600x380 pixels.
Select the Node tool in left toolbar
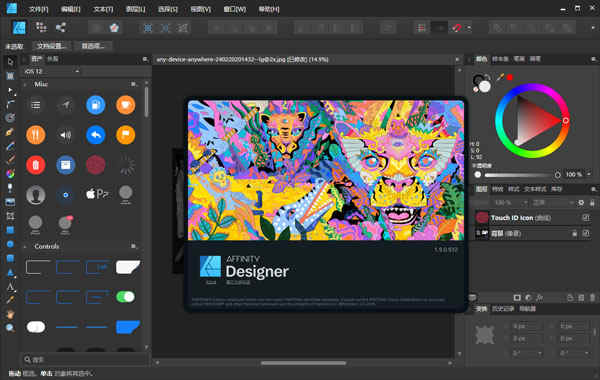click(10, 90)
